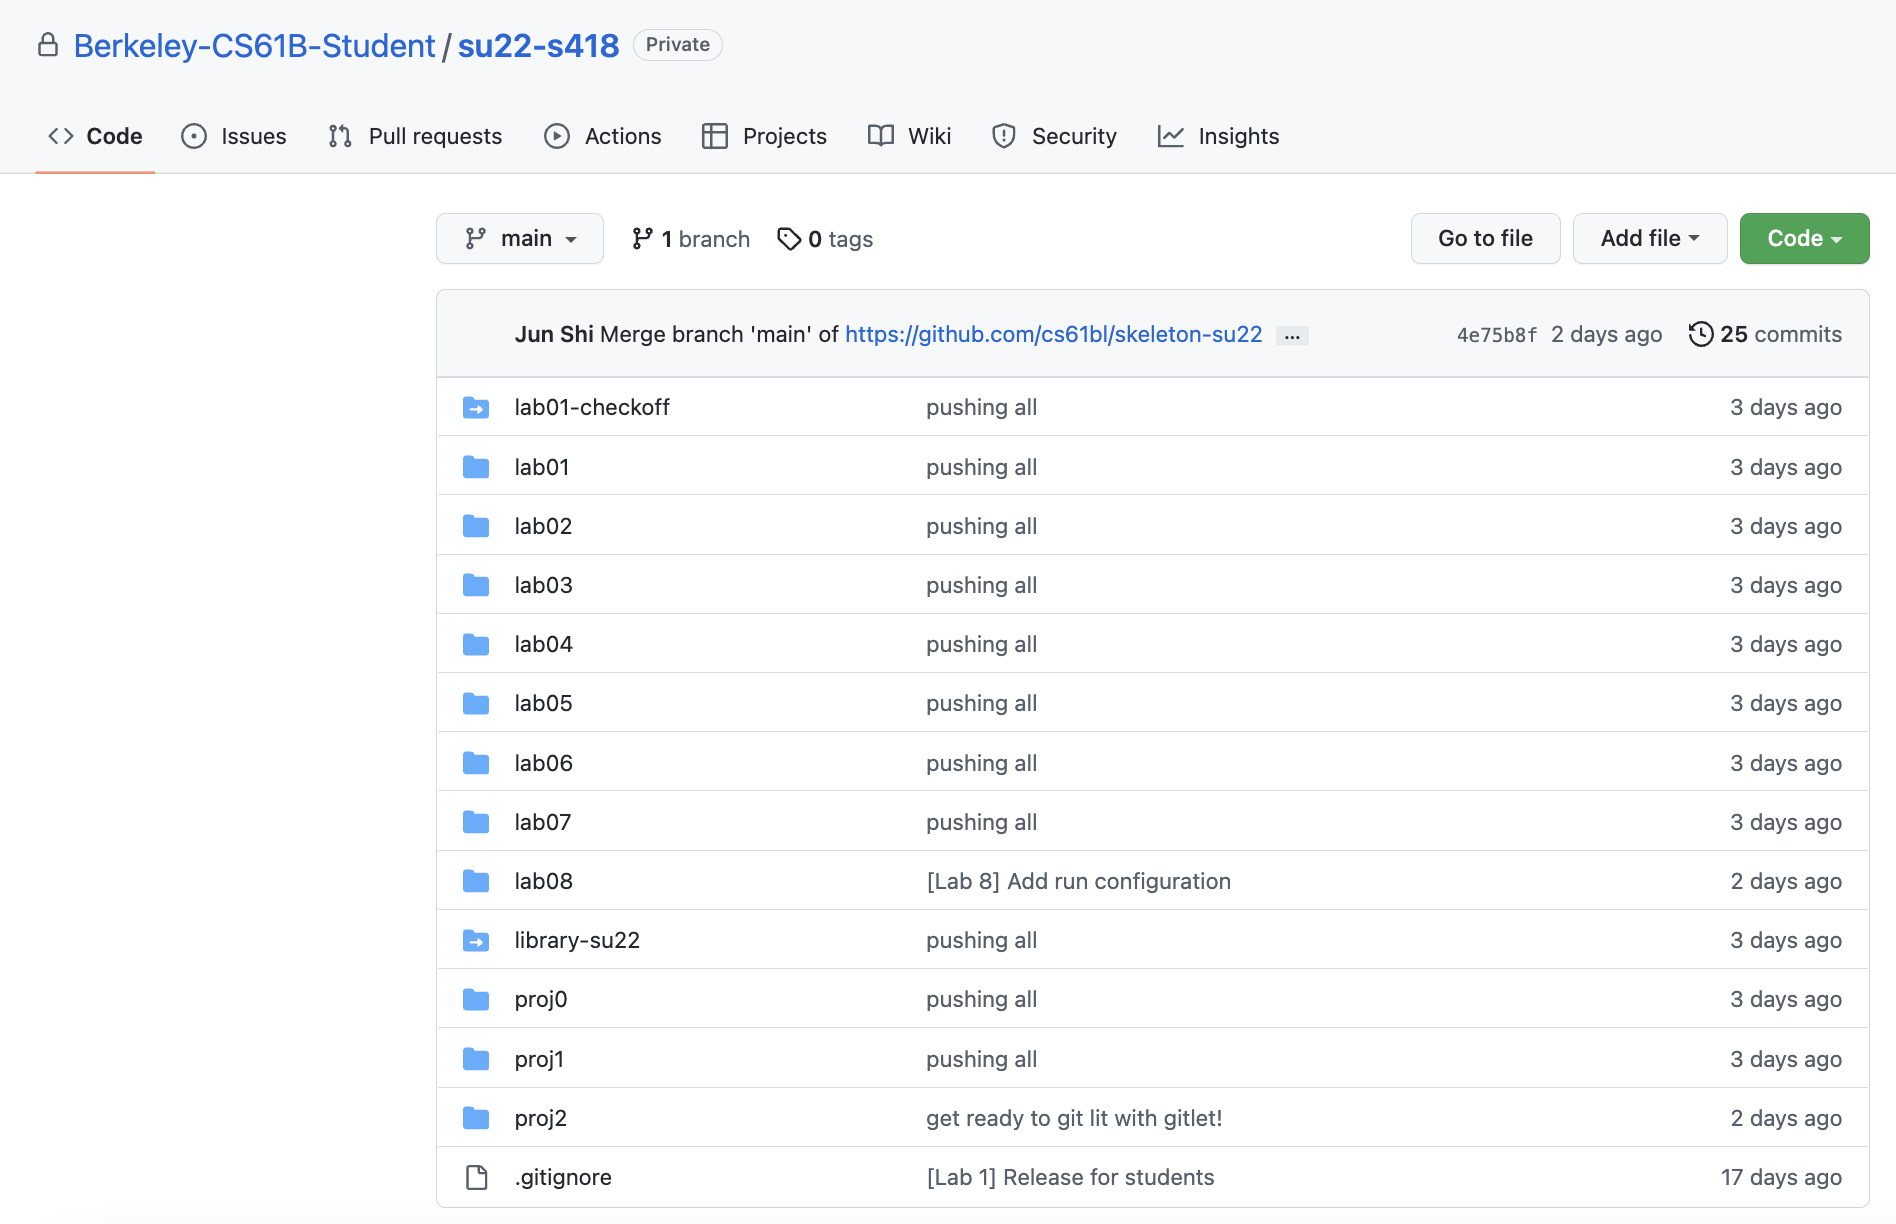Switch to the Issues tab

point(234,136)
